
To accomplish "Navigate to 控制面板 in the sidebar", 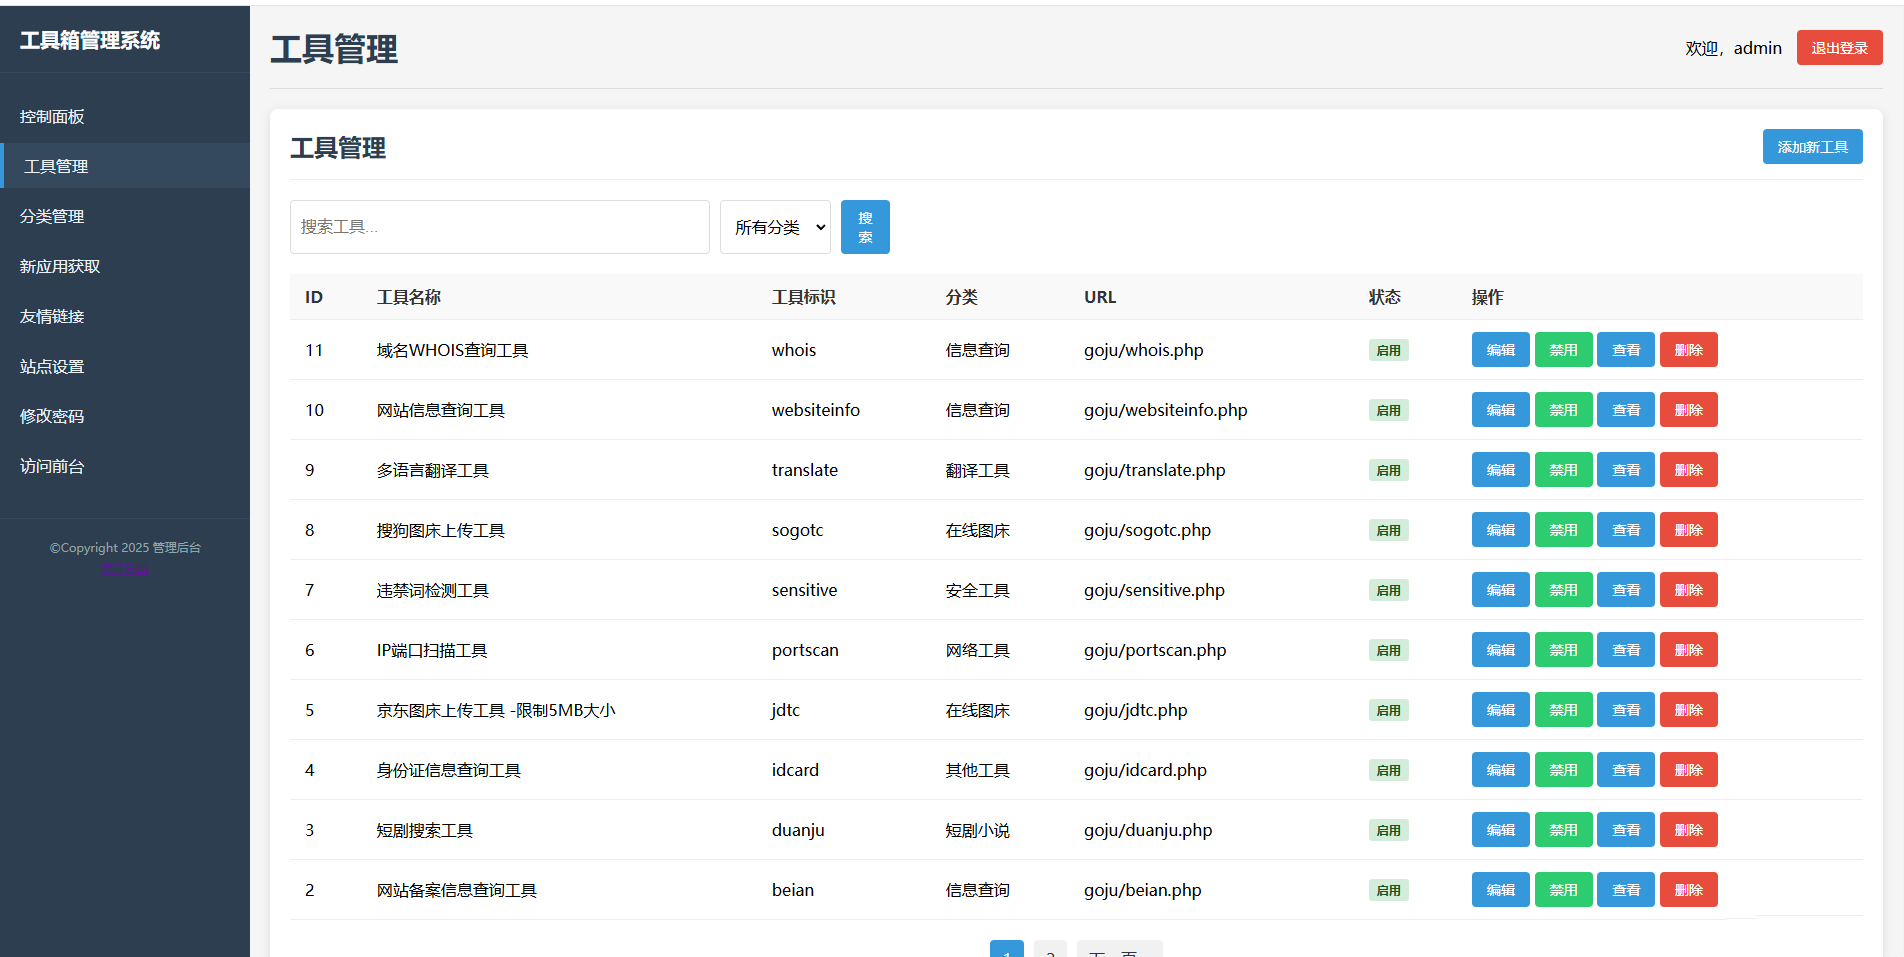I will click(52, 116).
